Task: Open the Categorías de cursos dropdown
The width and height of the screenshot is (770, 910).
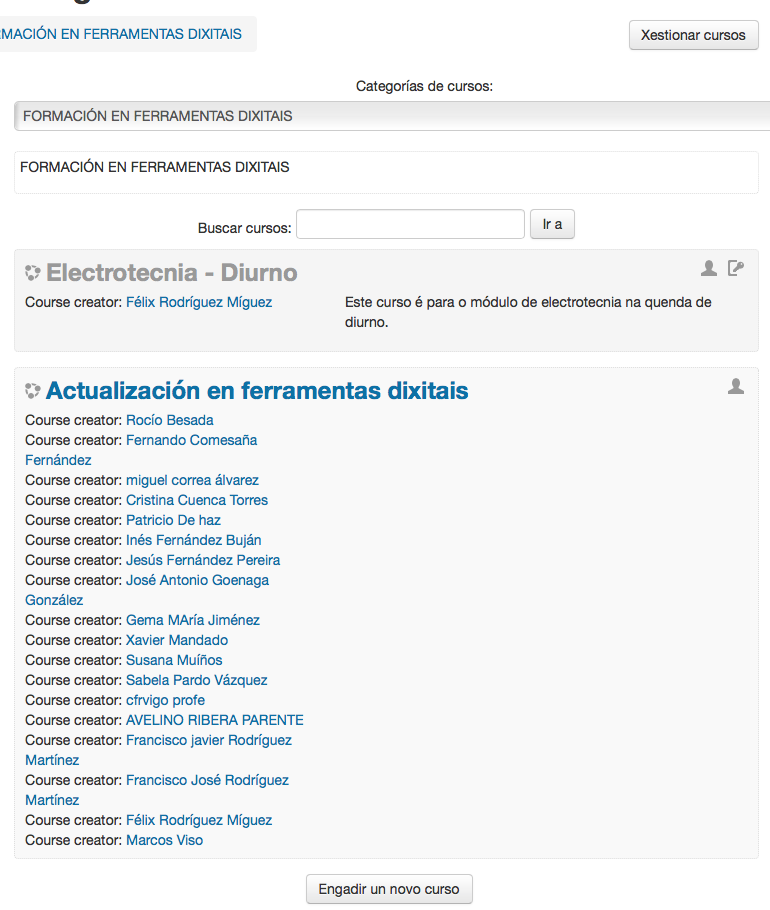Action: pos(392,116)
